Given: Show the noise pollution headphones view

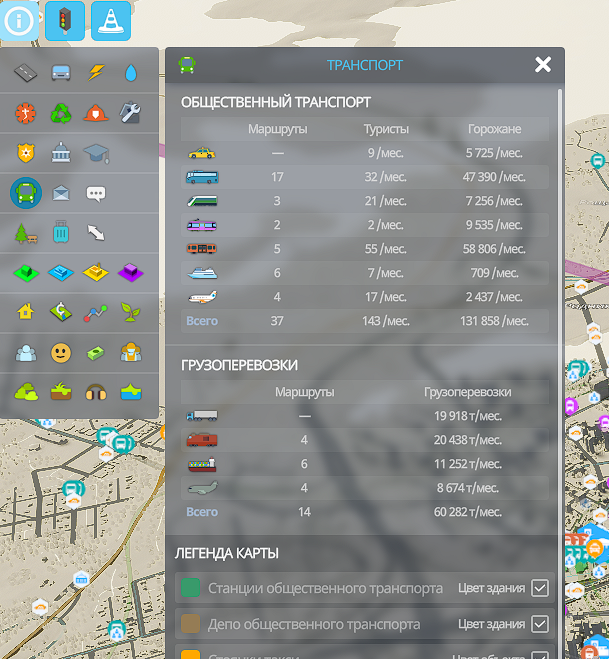Looking at the screenshot, I should click(x=96, y=392).
